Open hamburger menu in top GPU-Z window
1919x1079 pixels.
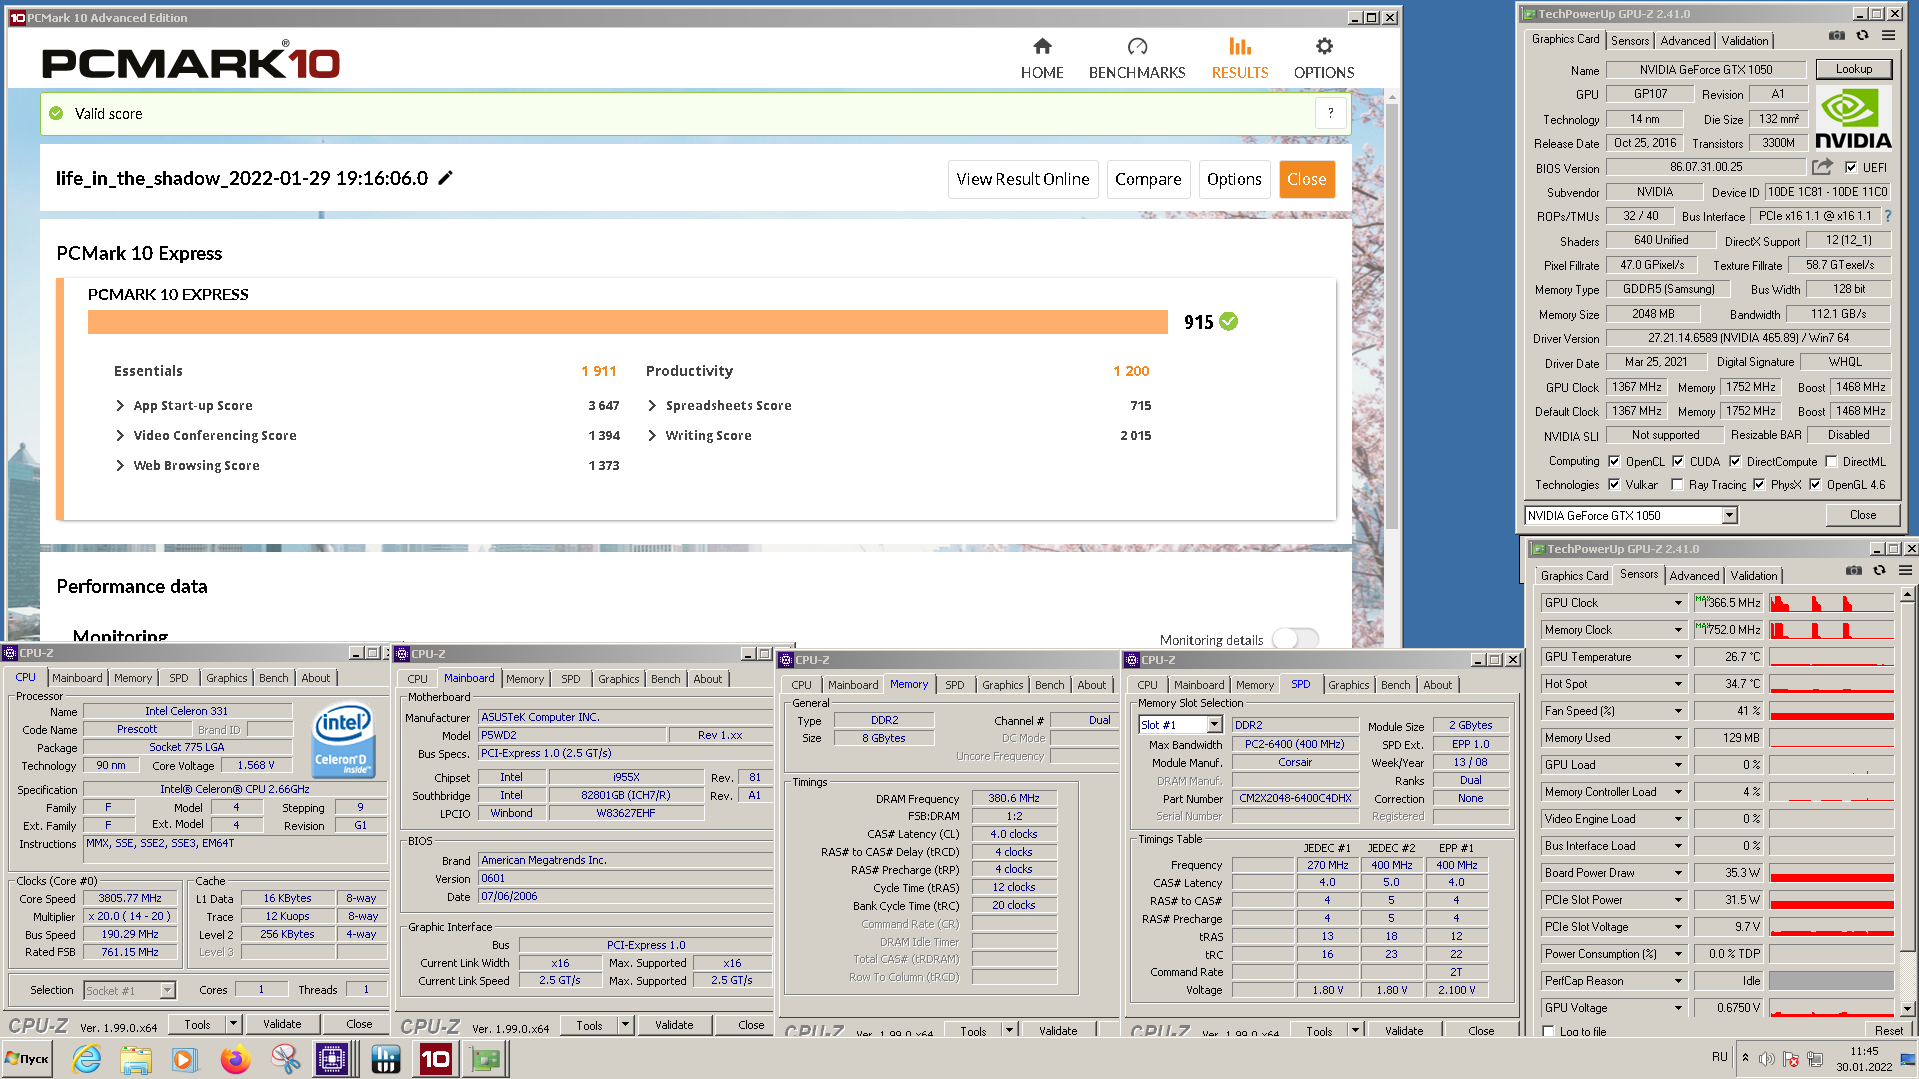pyautogui.click(x=1888, y=36)
